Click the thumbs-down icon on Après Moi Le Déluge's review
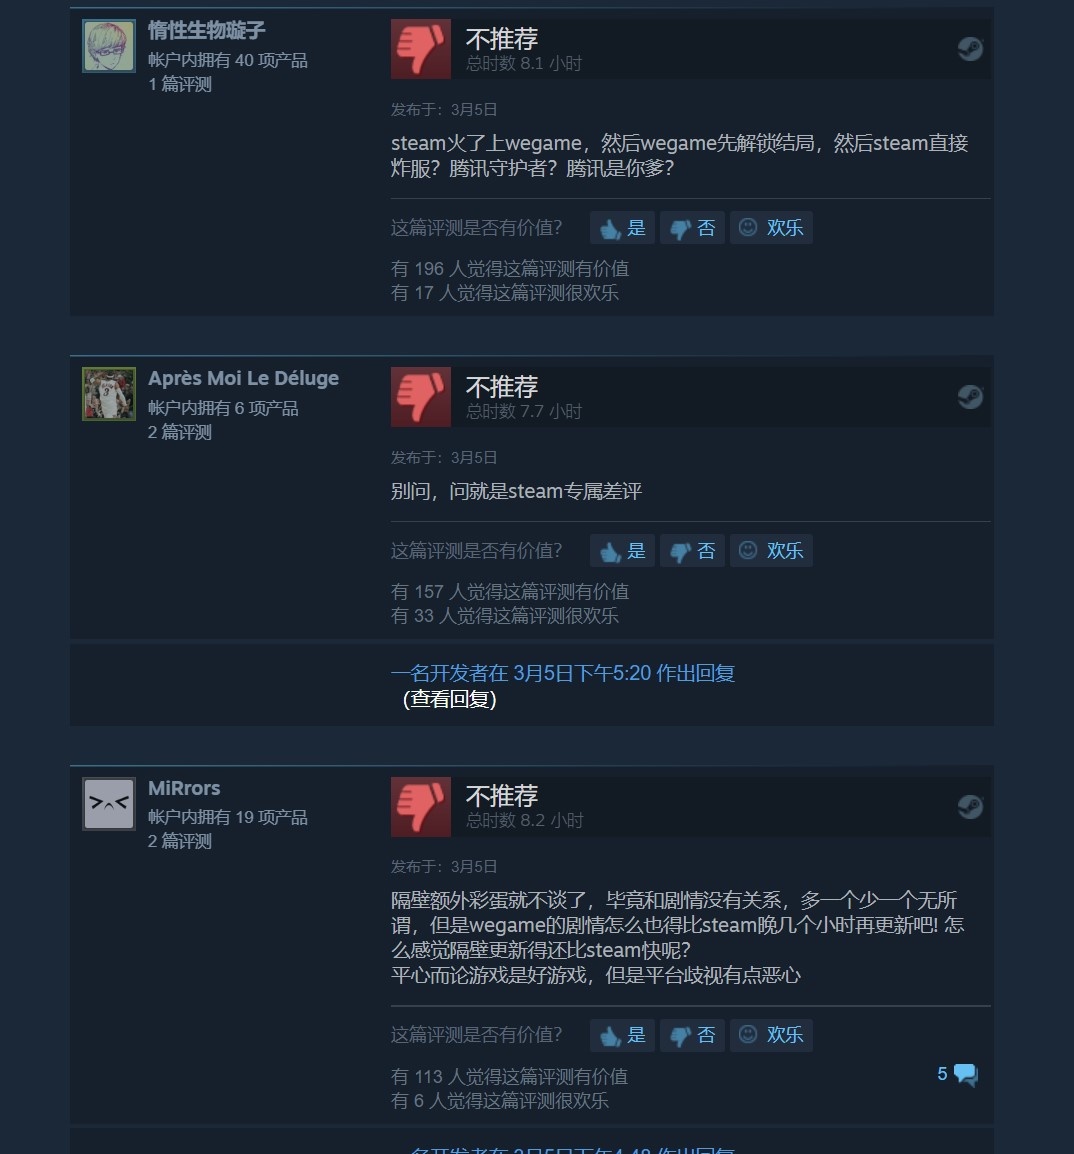The image size is (1074, 1154). (420, 397)
